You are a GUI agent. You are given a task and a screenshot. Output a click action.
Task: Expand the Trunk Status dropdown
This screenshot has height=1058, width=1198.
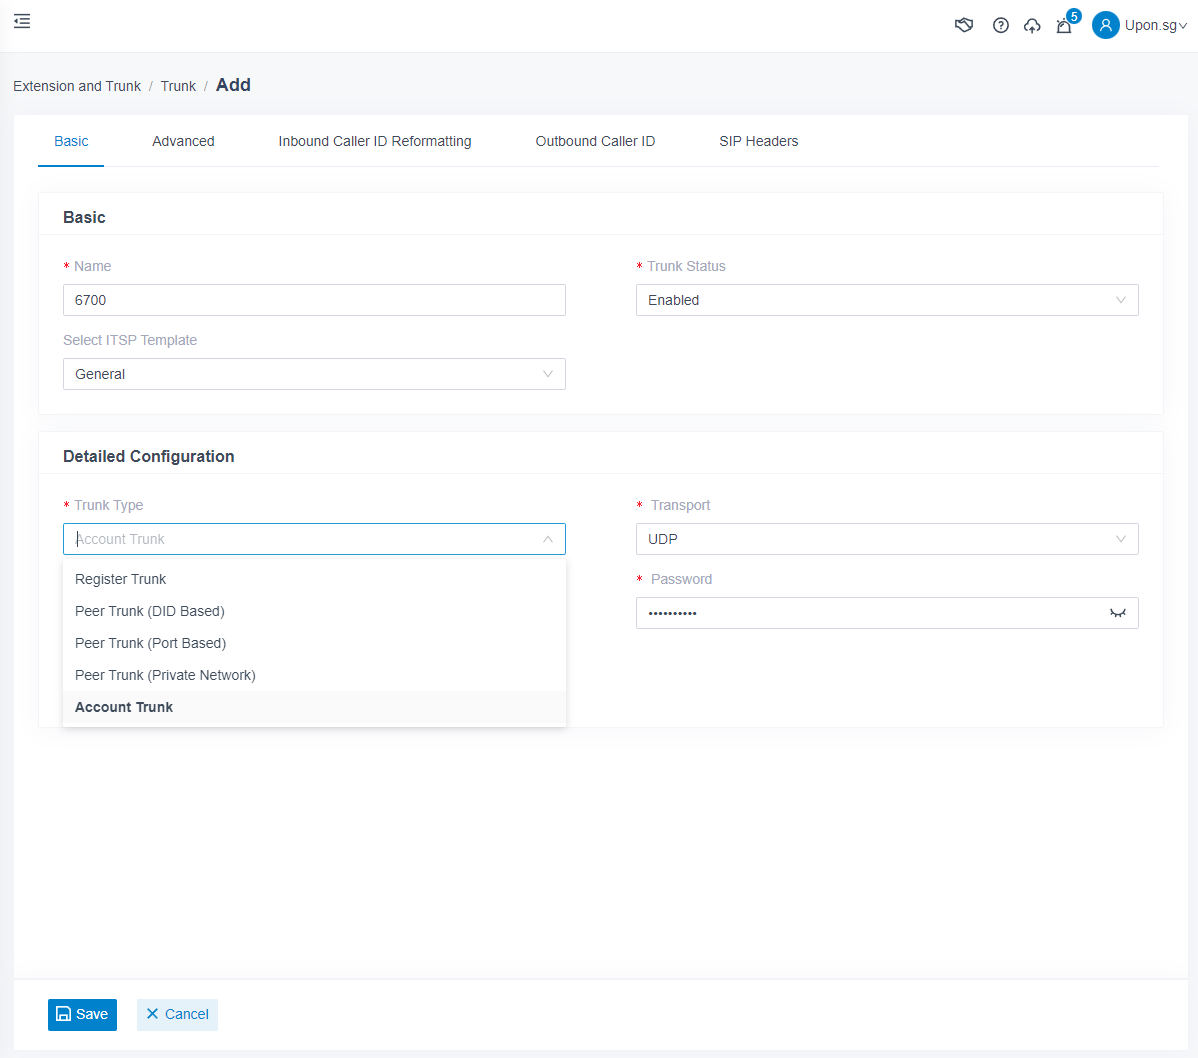coord(886,300)
